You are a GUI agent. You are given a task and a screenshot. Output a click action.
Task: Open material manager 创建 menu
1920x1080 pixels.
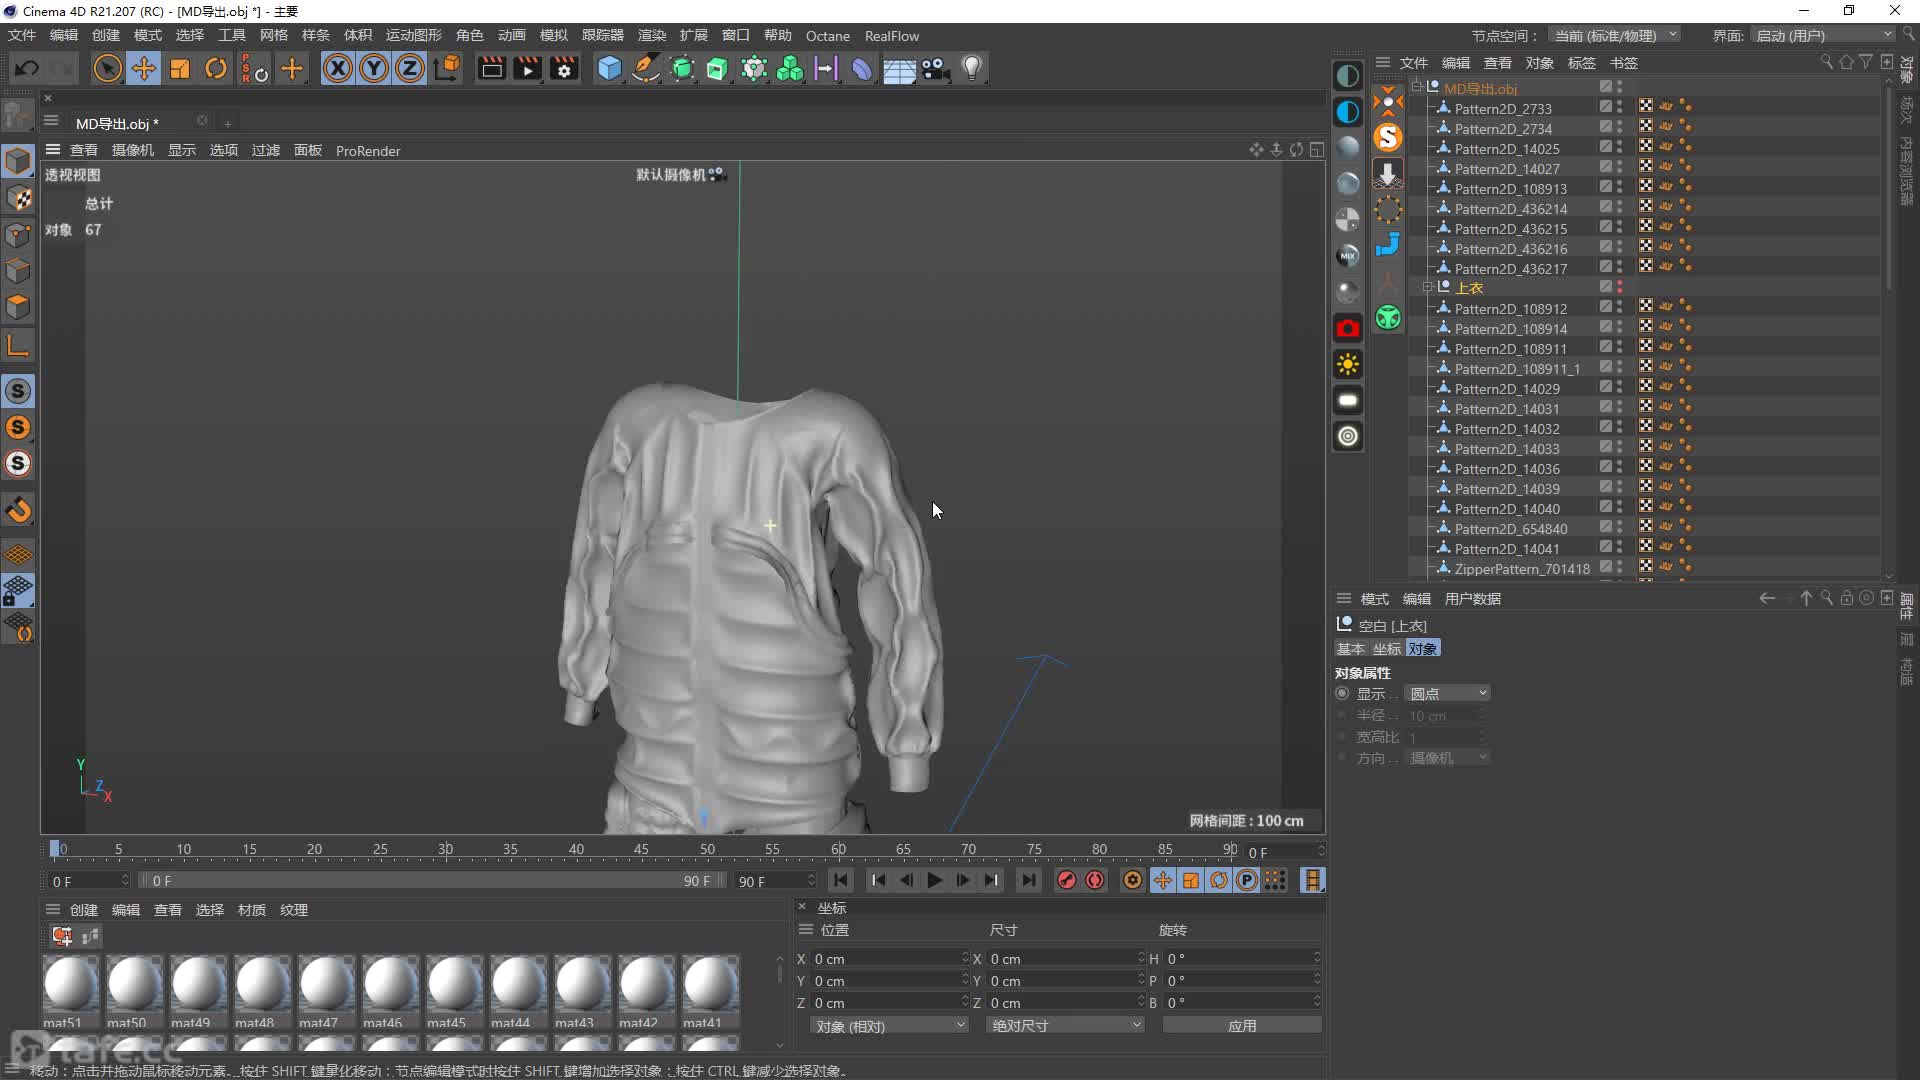coord(84,909)
